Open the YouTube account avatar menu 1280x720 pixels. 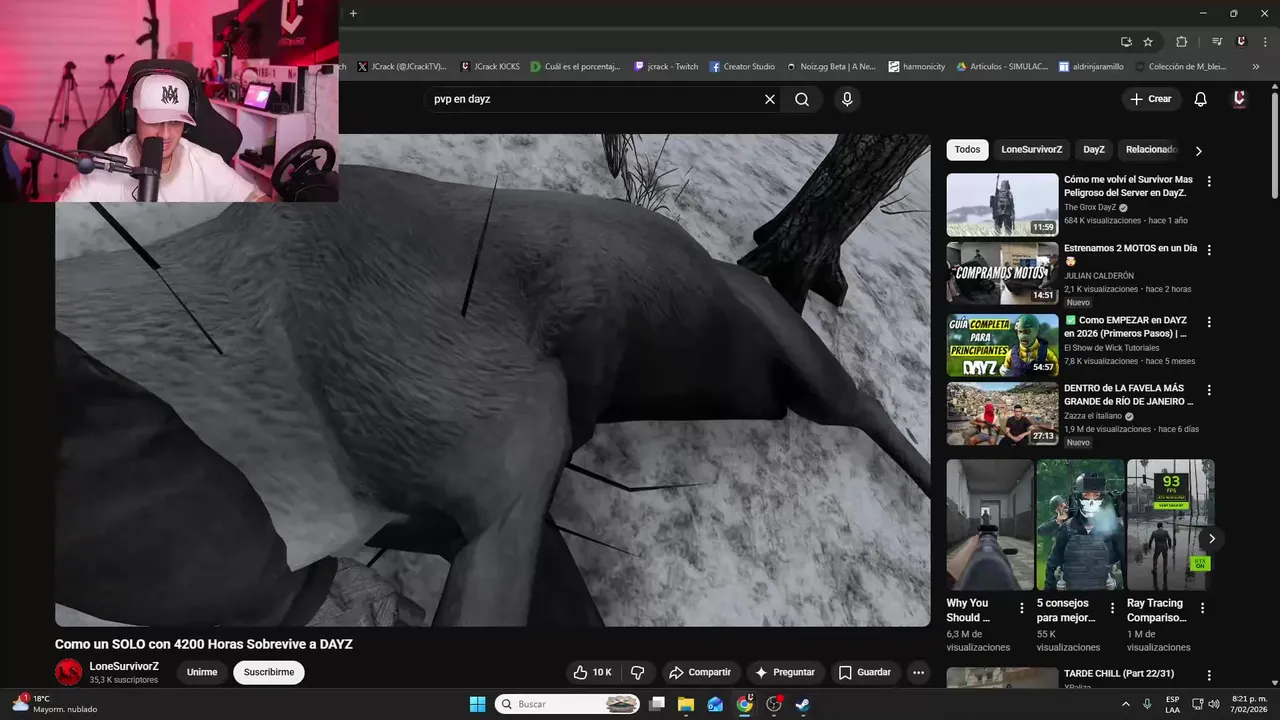(x=1239, y=99)
